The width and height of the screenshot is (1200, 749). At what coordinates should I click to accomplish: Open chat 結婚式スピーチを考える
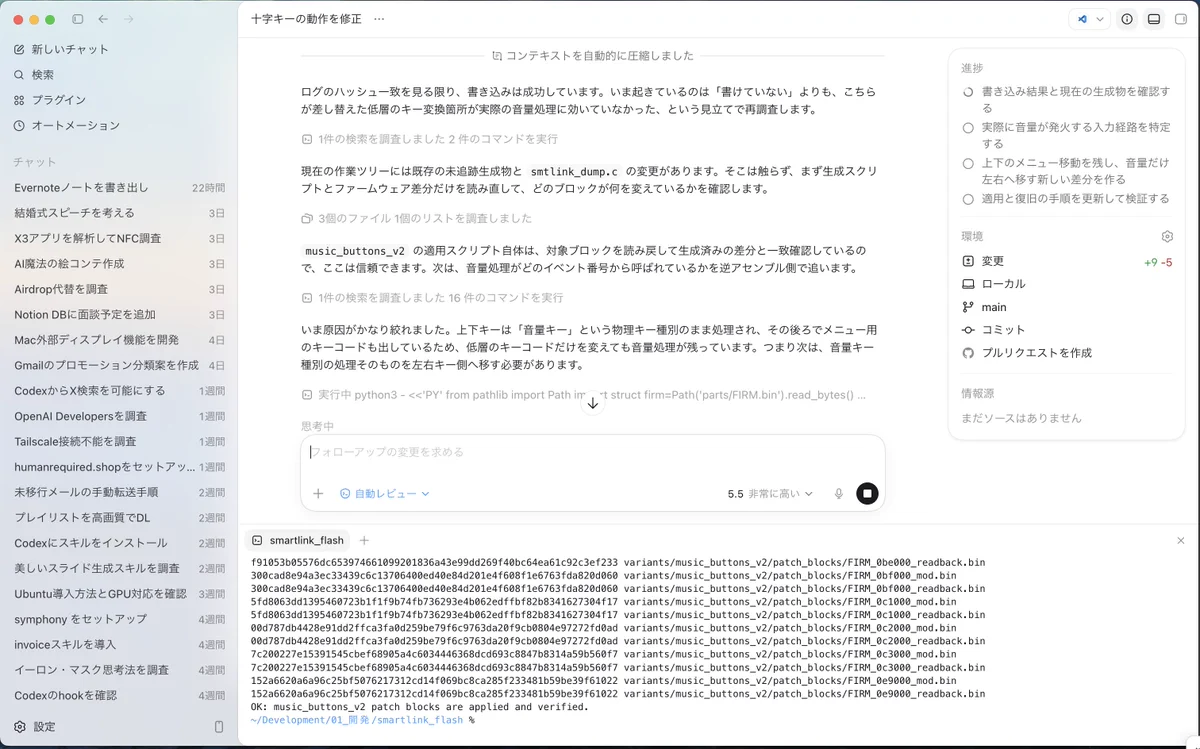coord(119,213)
